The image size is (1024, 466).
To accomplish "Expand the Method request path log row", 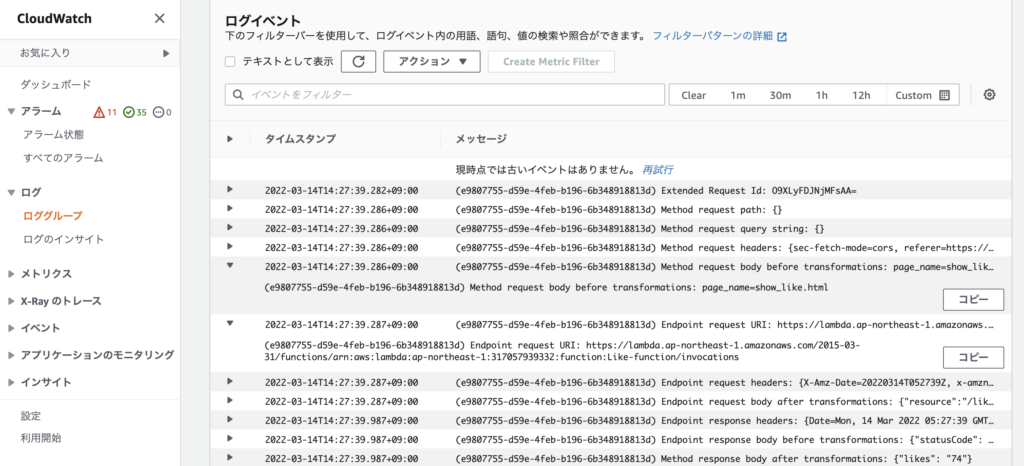I will tap(230, 208).
